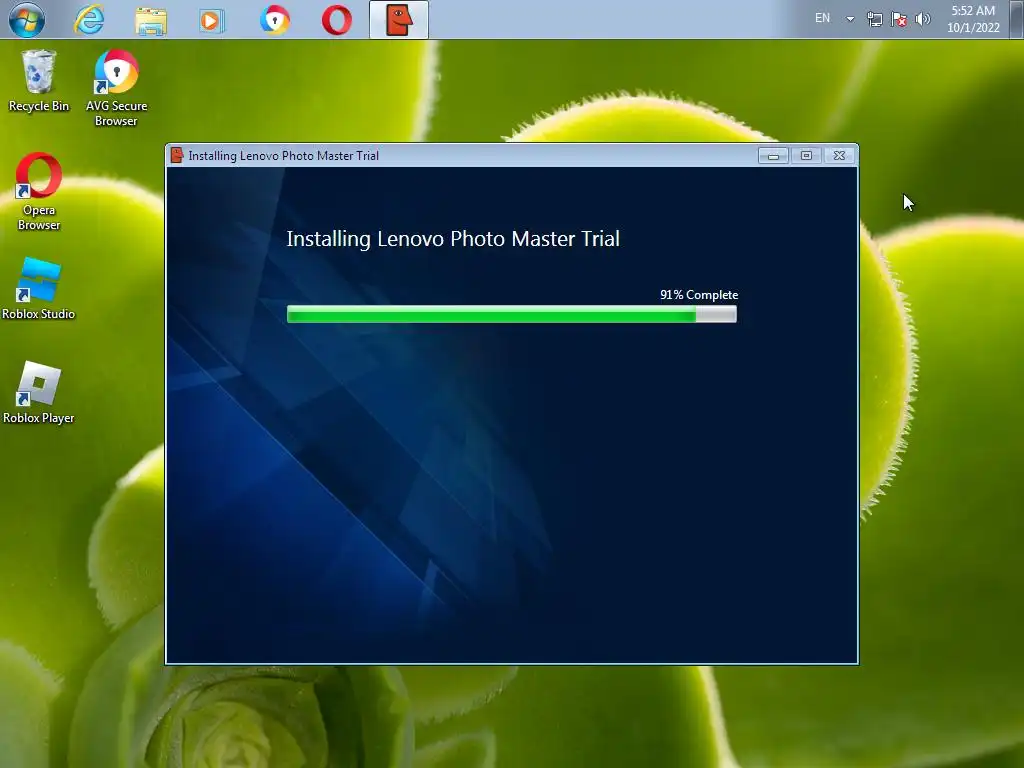Open the volume speaker tray icon
Screen dimensions: 1024x768
[x=923, y=19]
